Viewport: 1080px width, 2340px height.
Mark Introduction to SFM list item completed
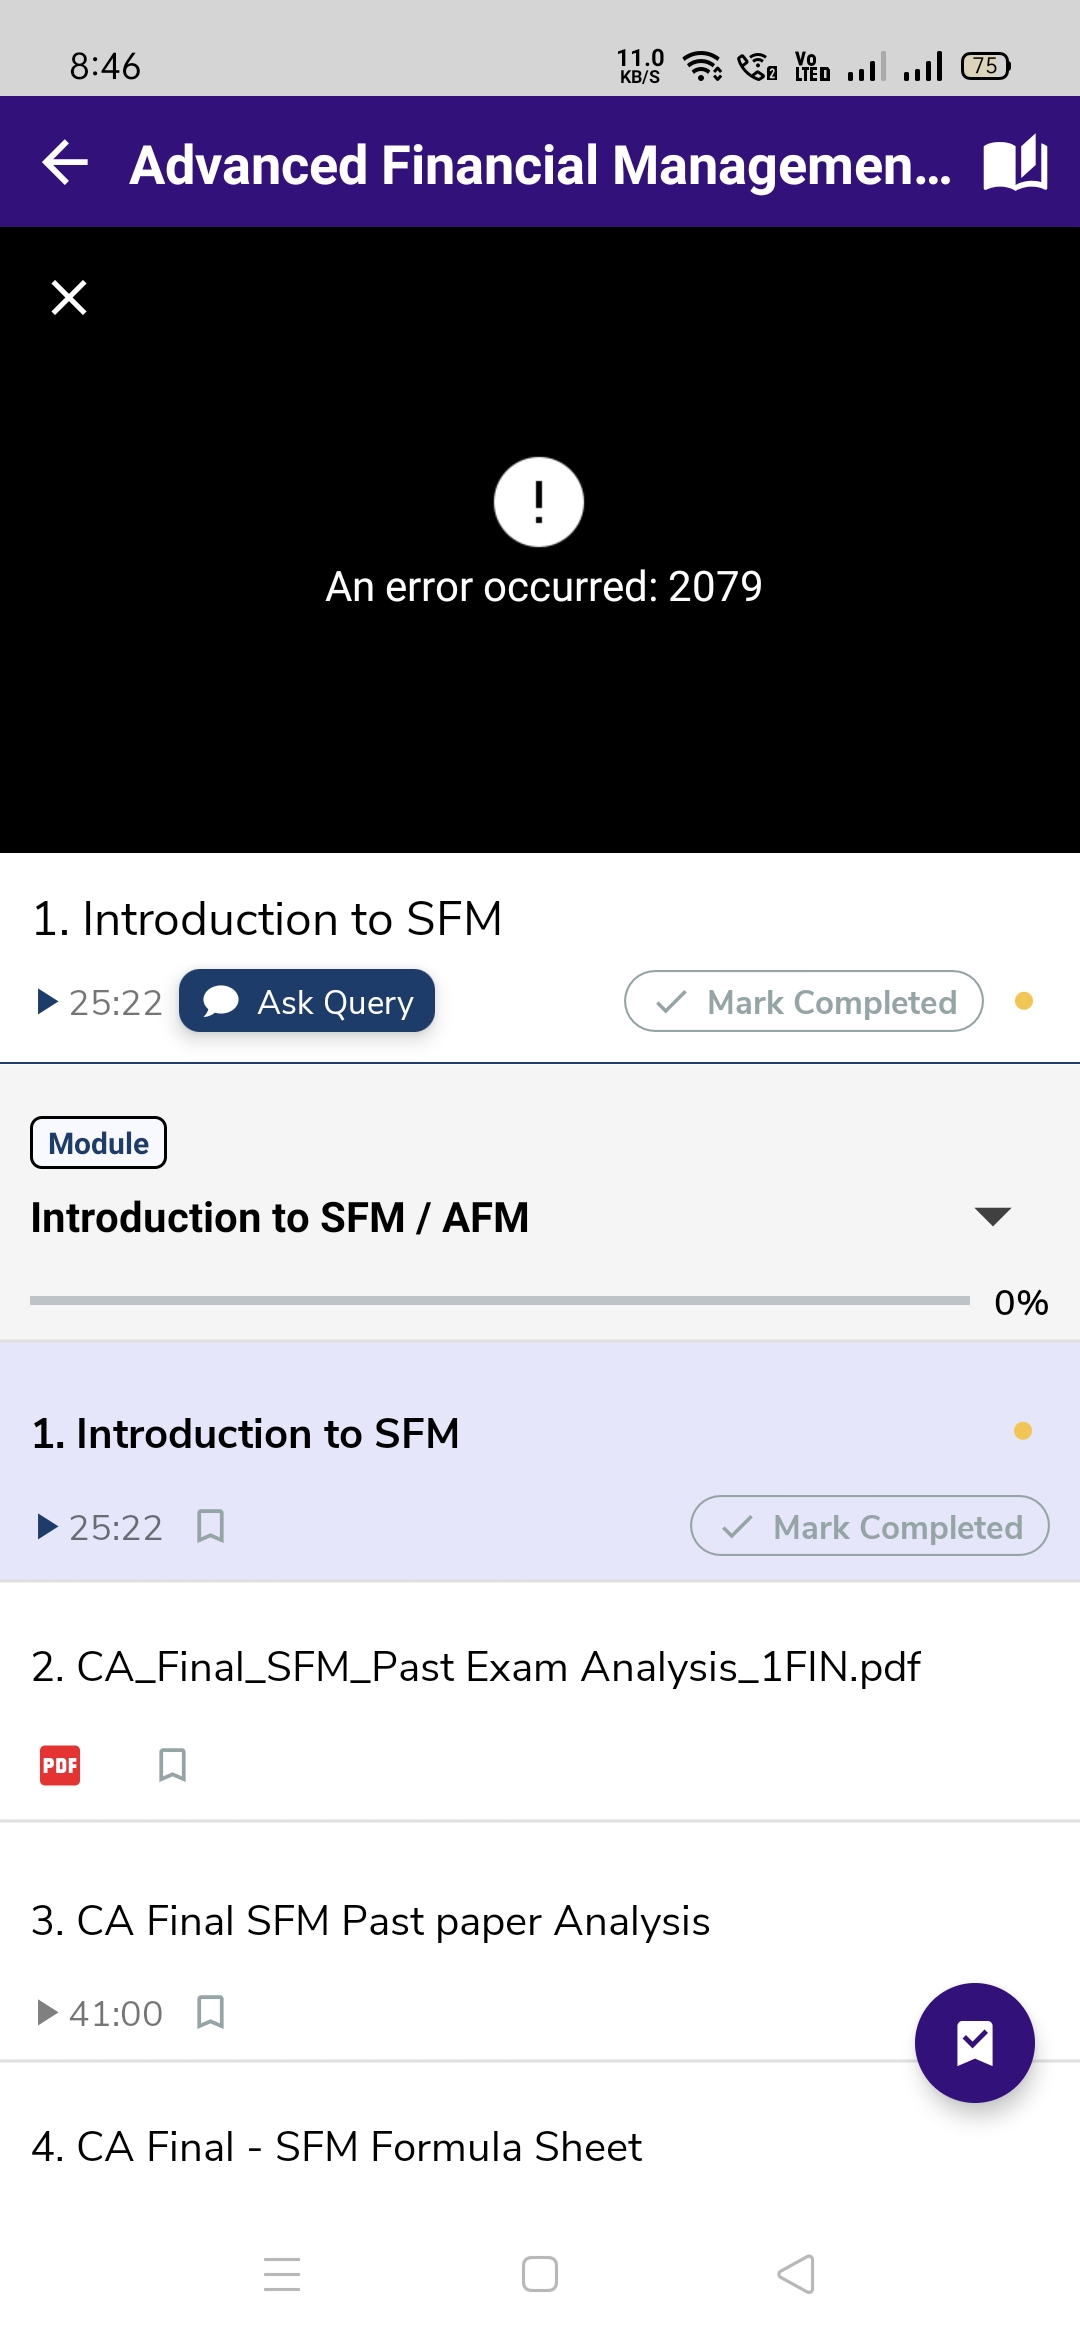869,1526
